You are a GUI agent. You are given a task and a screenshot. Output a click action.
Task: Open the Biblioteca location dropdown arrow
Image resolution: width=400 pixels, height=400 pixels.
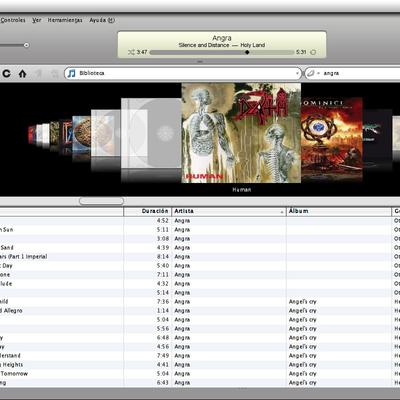pos(297,73)
